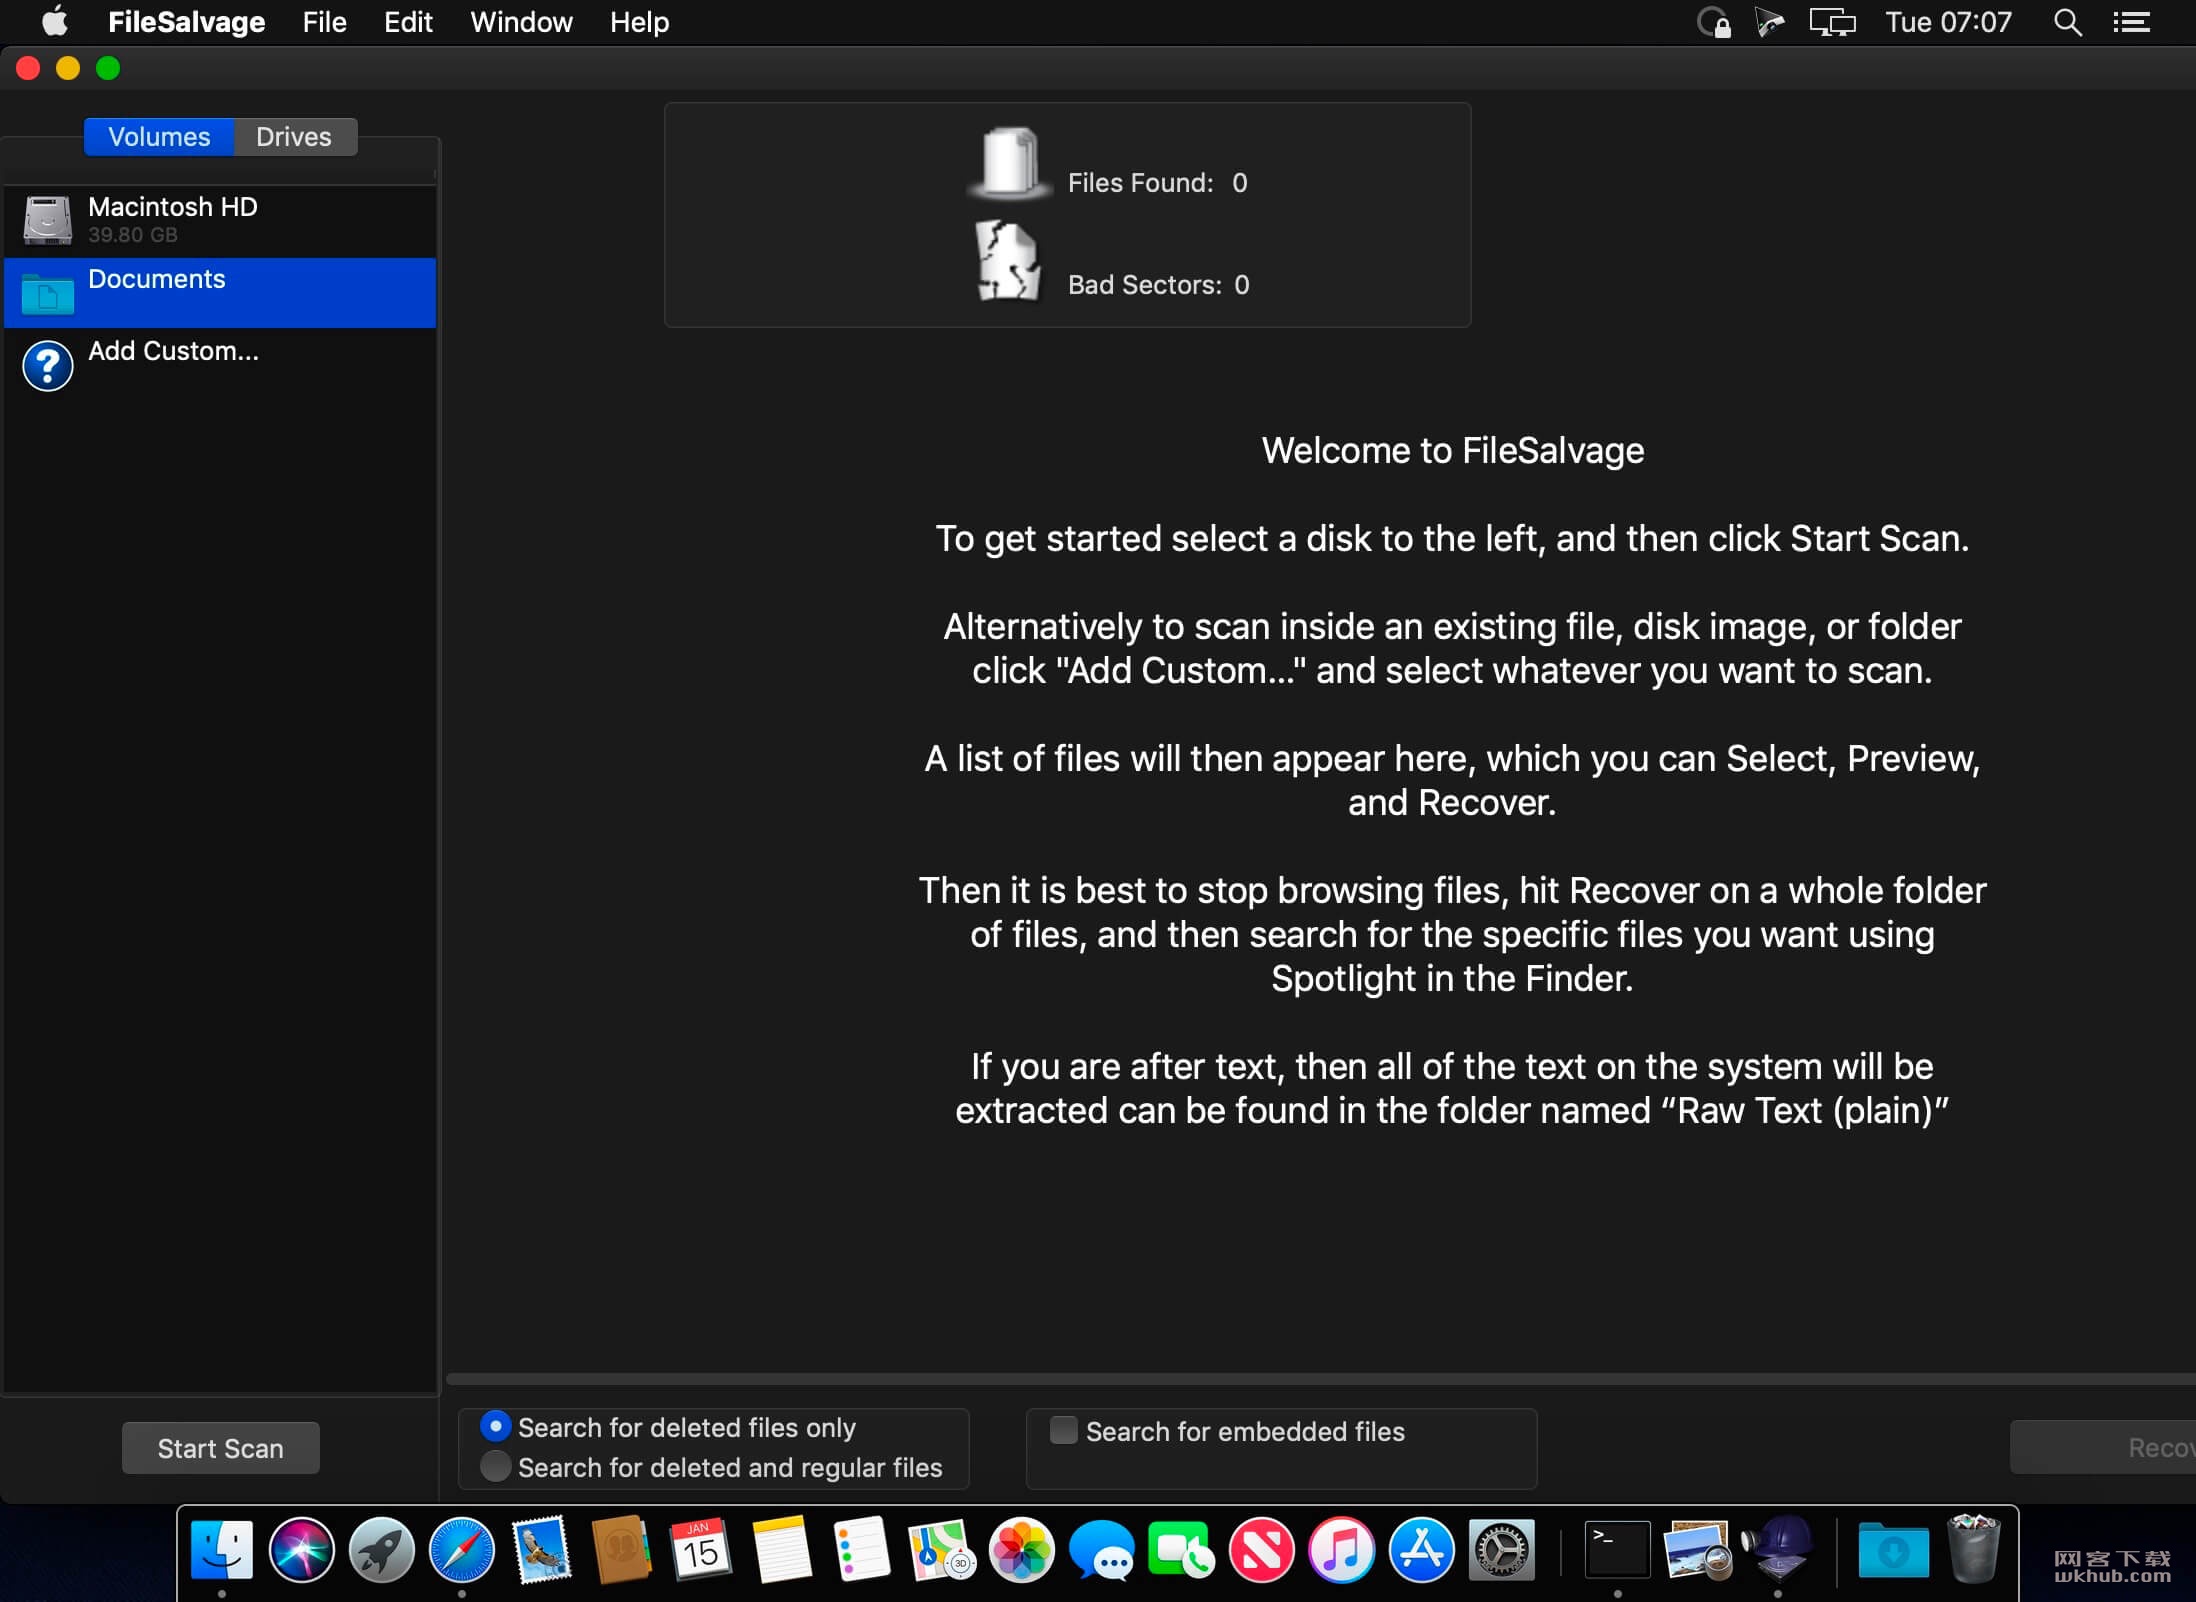Open Contacts book icon in dock
This screenshot has height=1602, width=2196.
pos(621,1550)
